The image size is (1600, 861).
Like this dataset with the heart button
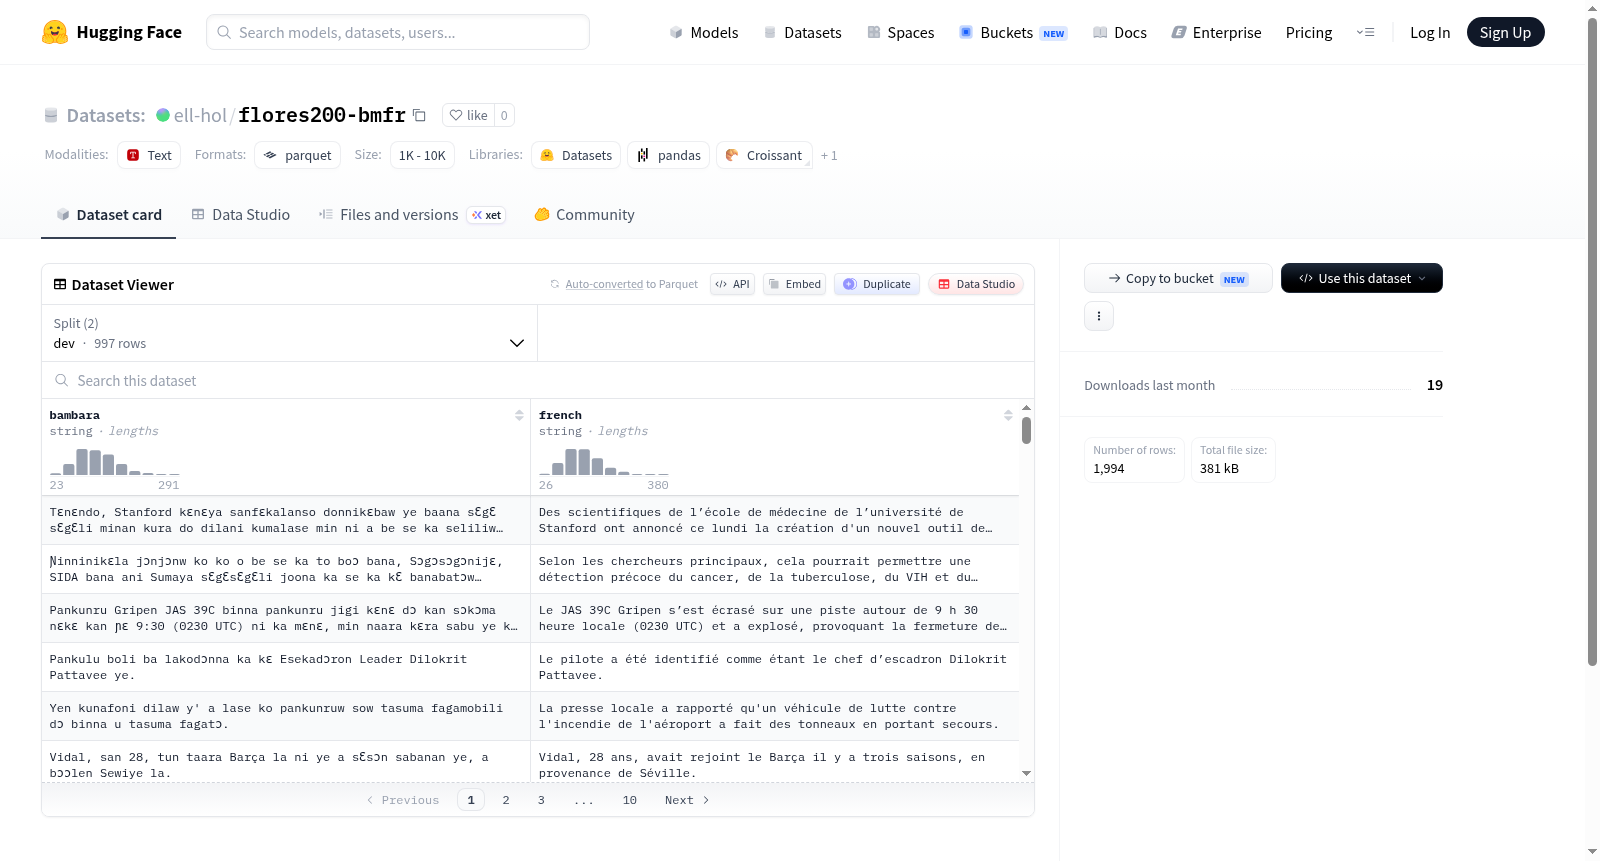point(468,115)
